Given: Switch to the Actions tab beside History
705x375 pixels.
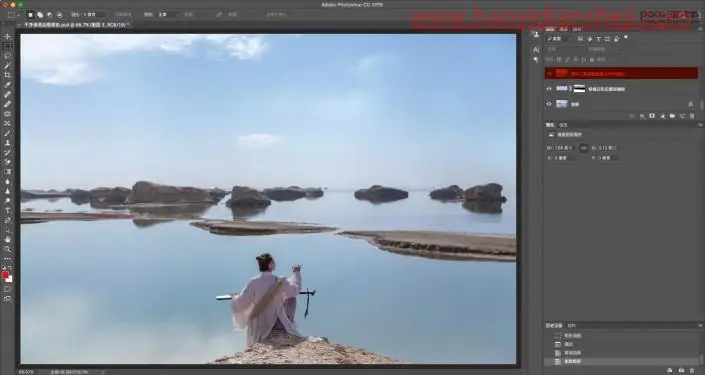Looking at the screenshot, I should pos(571,325).
